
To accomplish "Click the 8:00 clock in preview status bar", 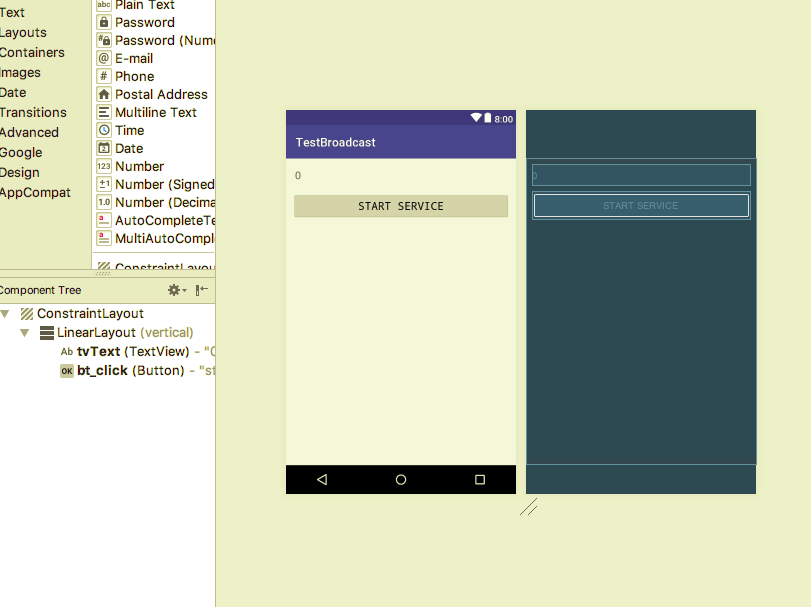I will 503,119.
